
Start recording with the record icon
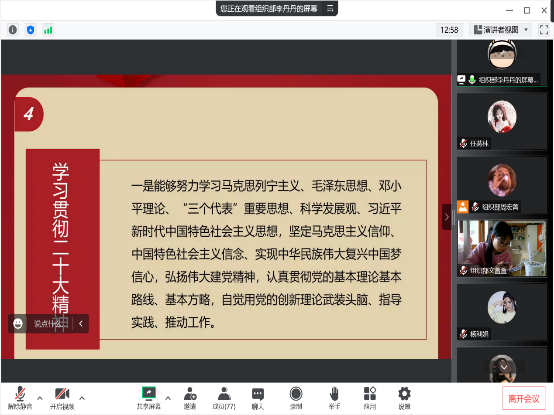(296, 398)
